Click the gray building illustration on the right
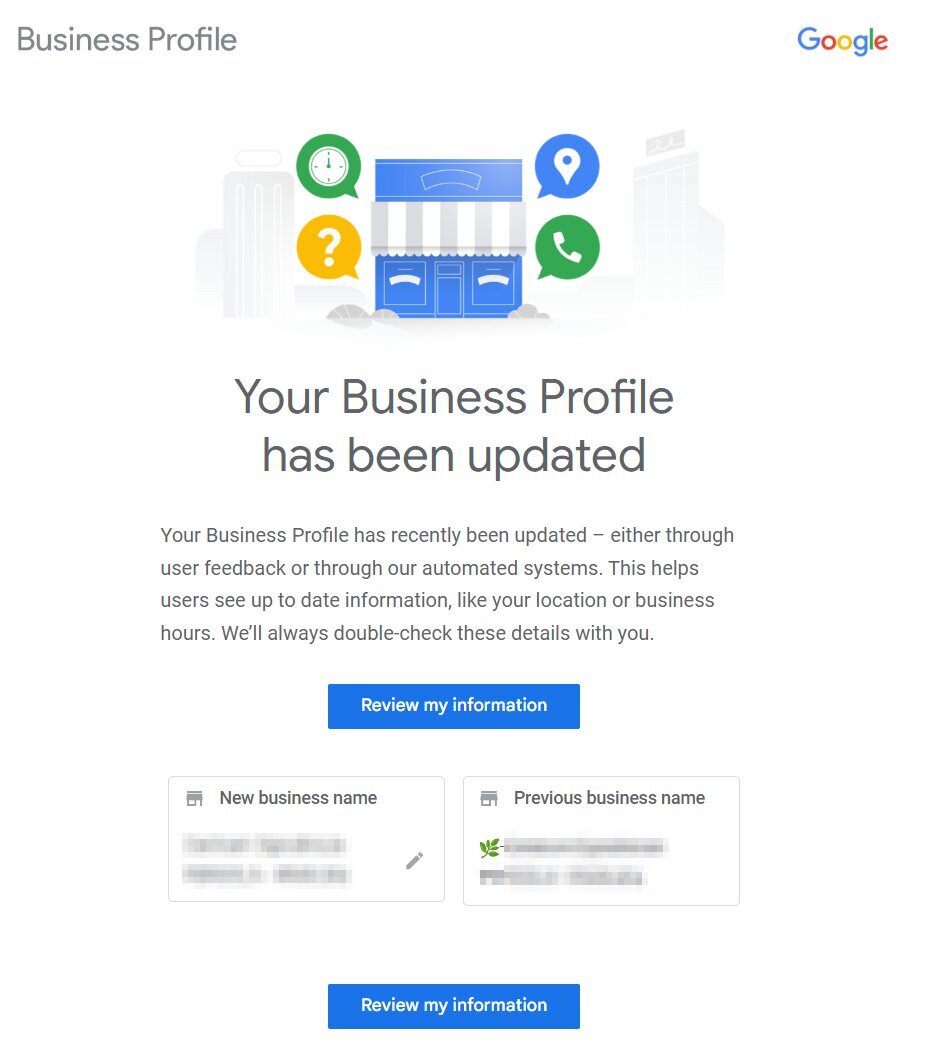 coord(677,223)
